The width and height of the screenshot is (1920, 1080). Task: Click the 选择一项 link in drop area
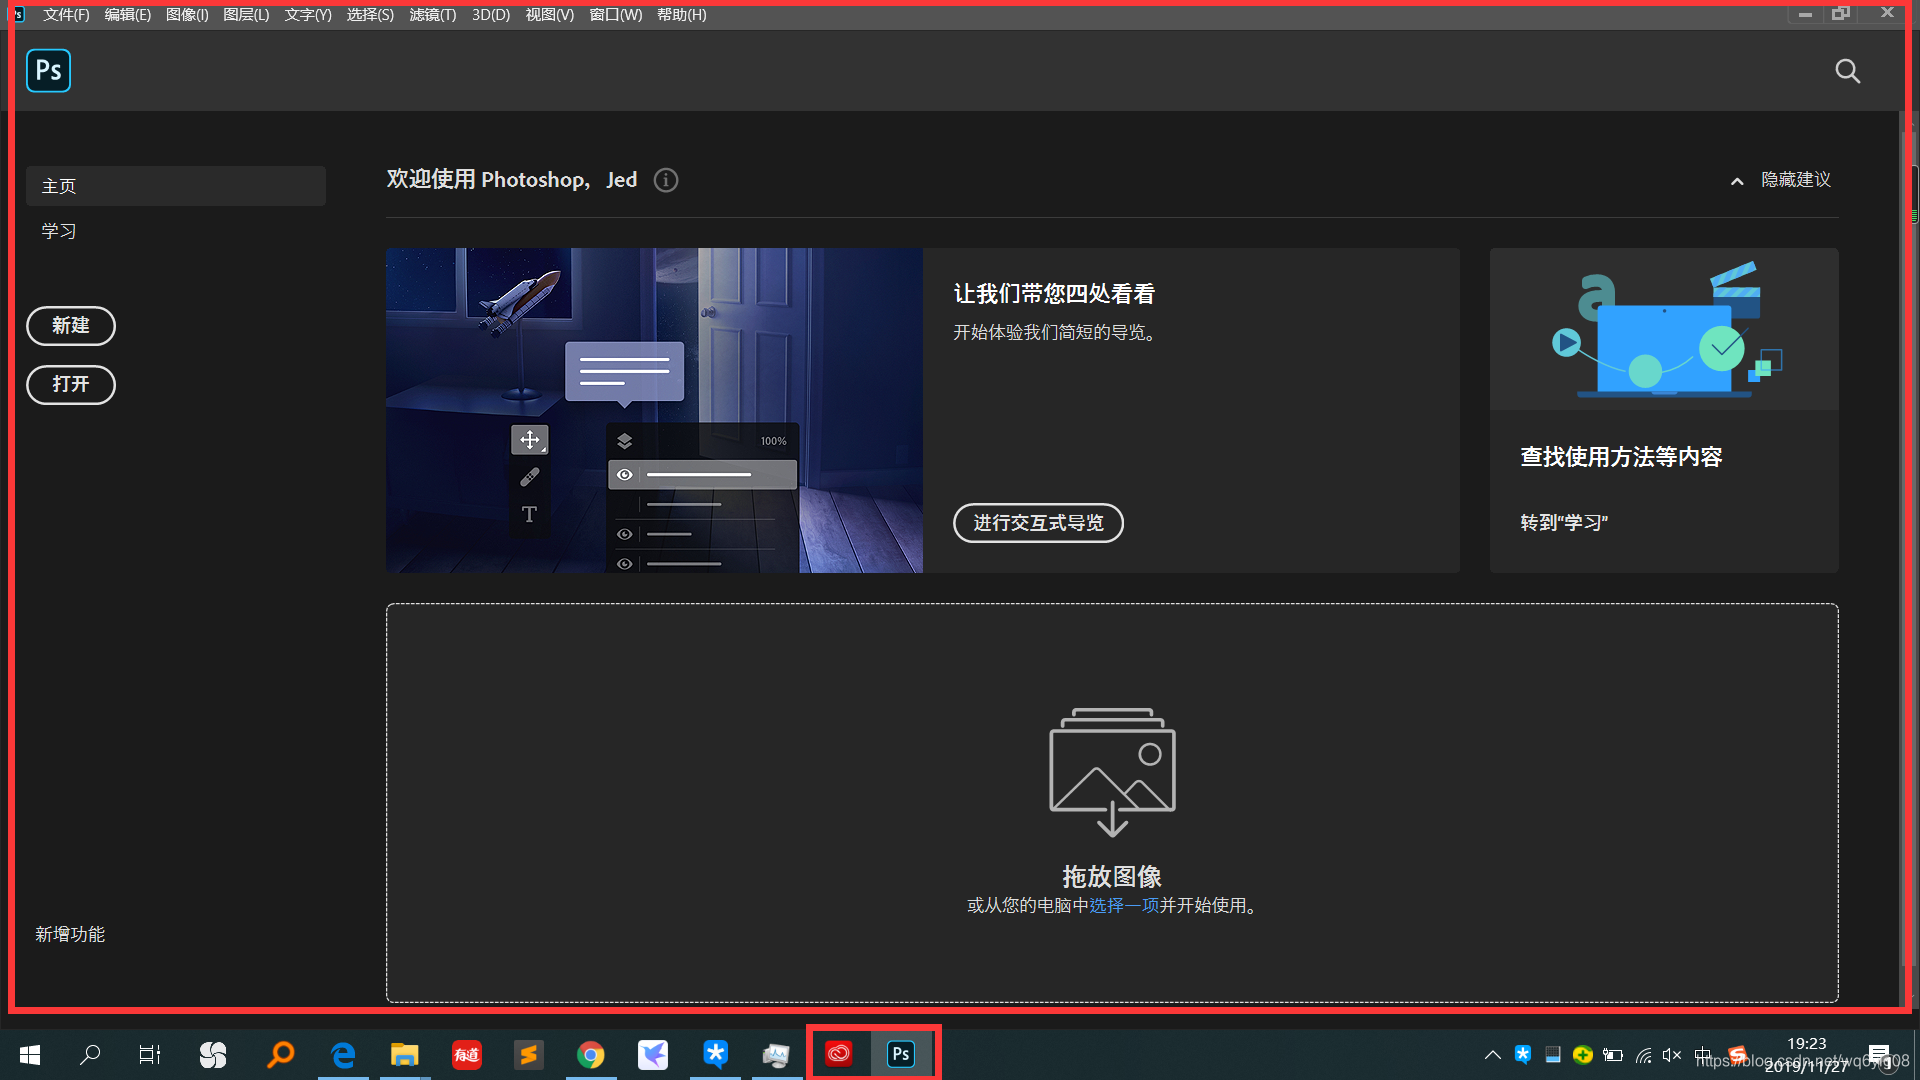tap(1124, 906)
